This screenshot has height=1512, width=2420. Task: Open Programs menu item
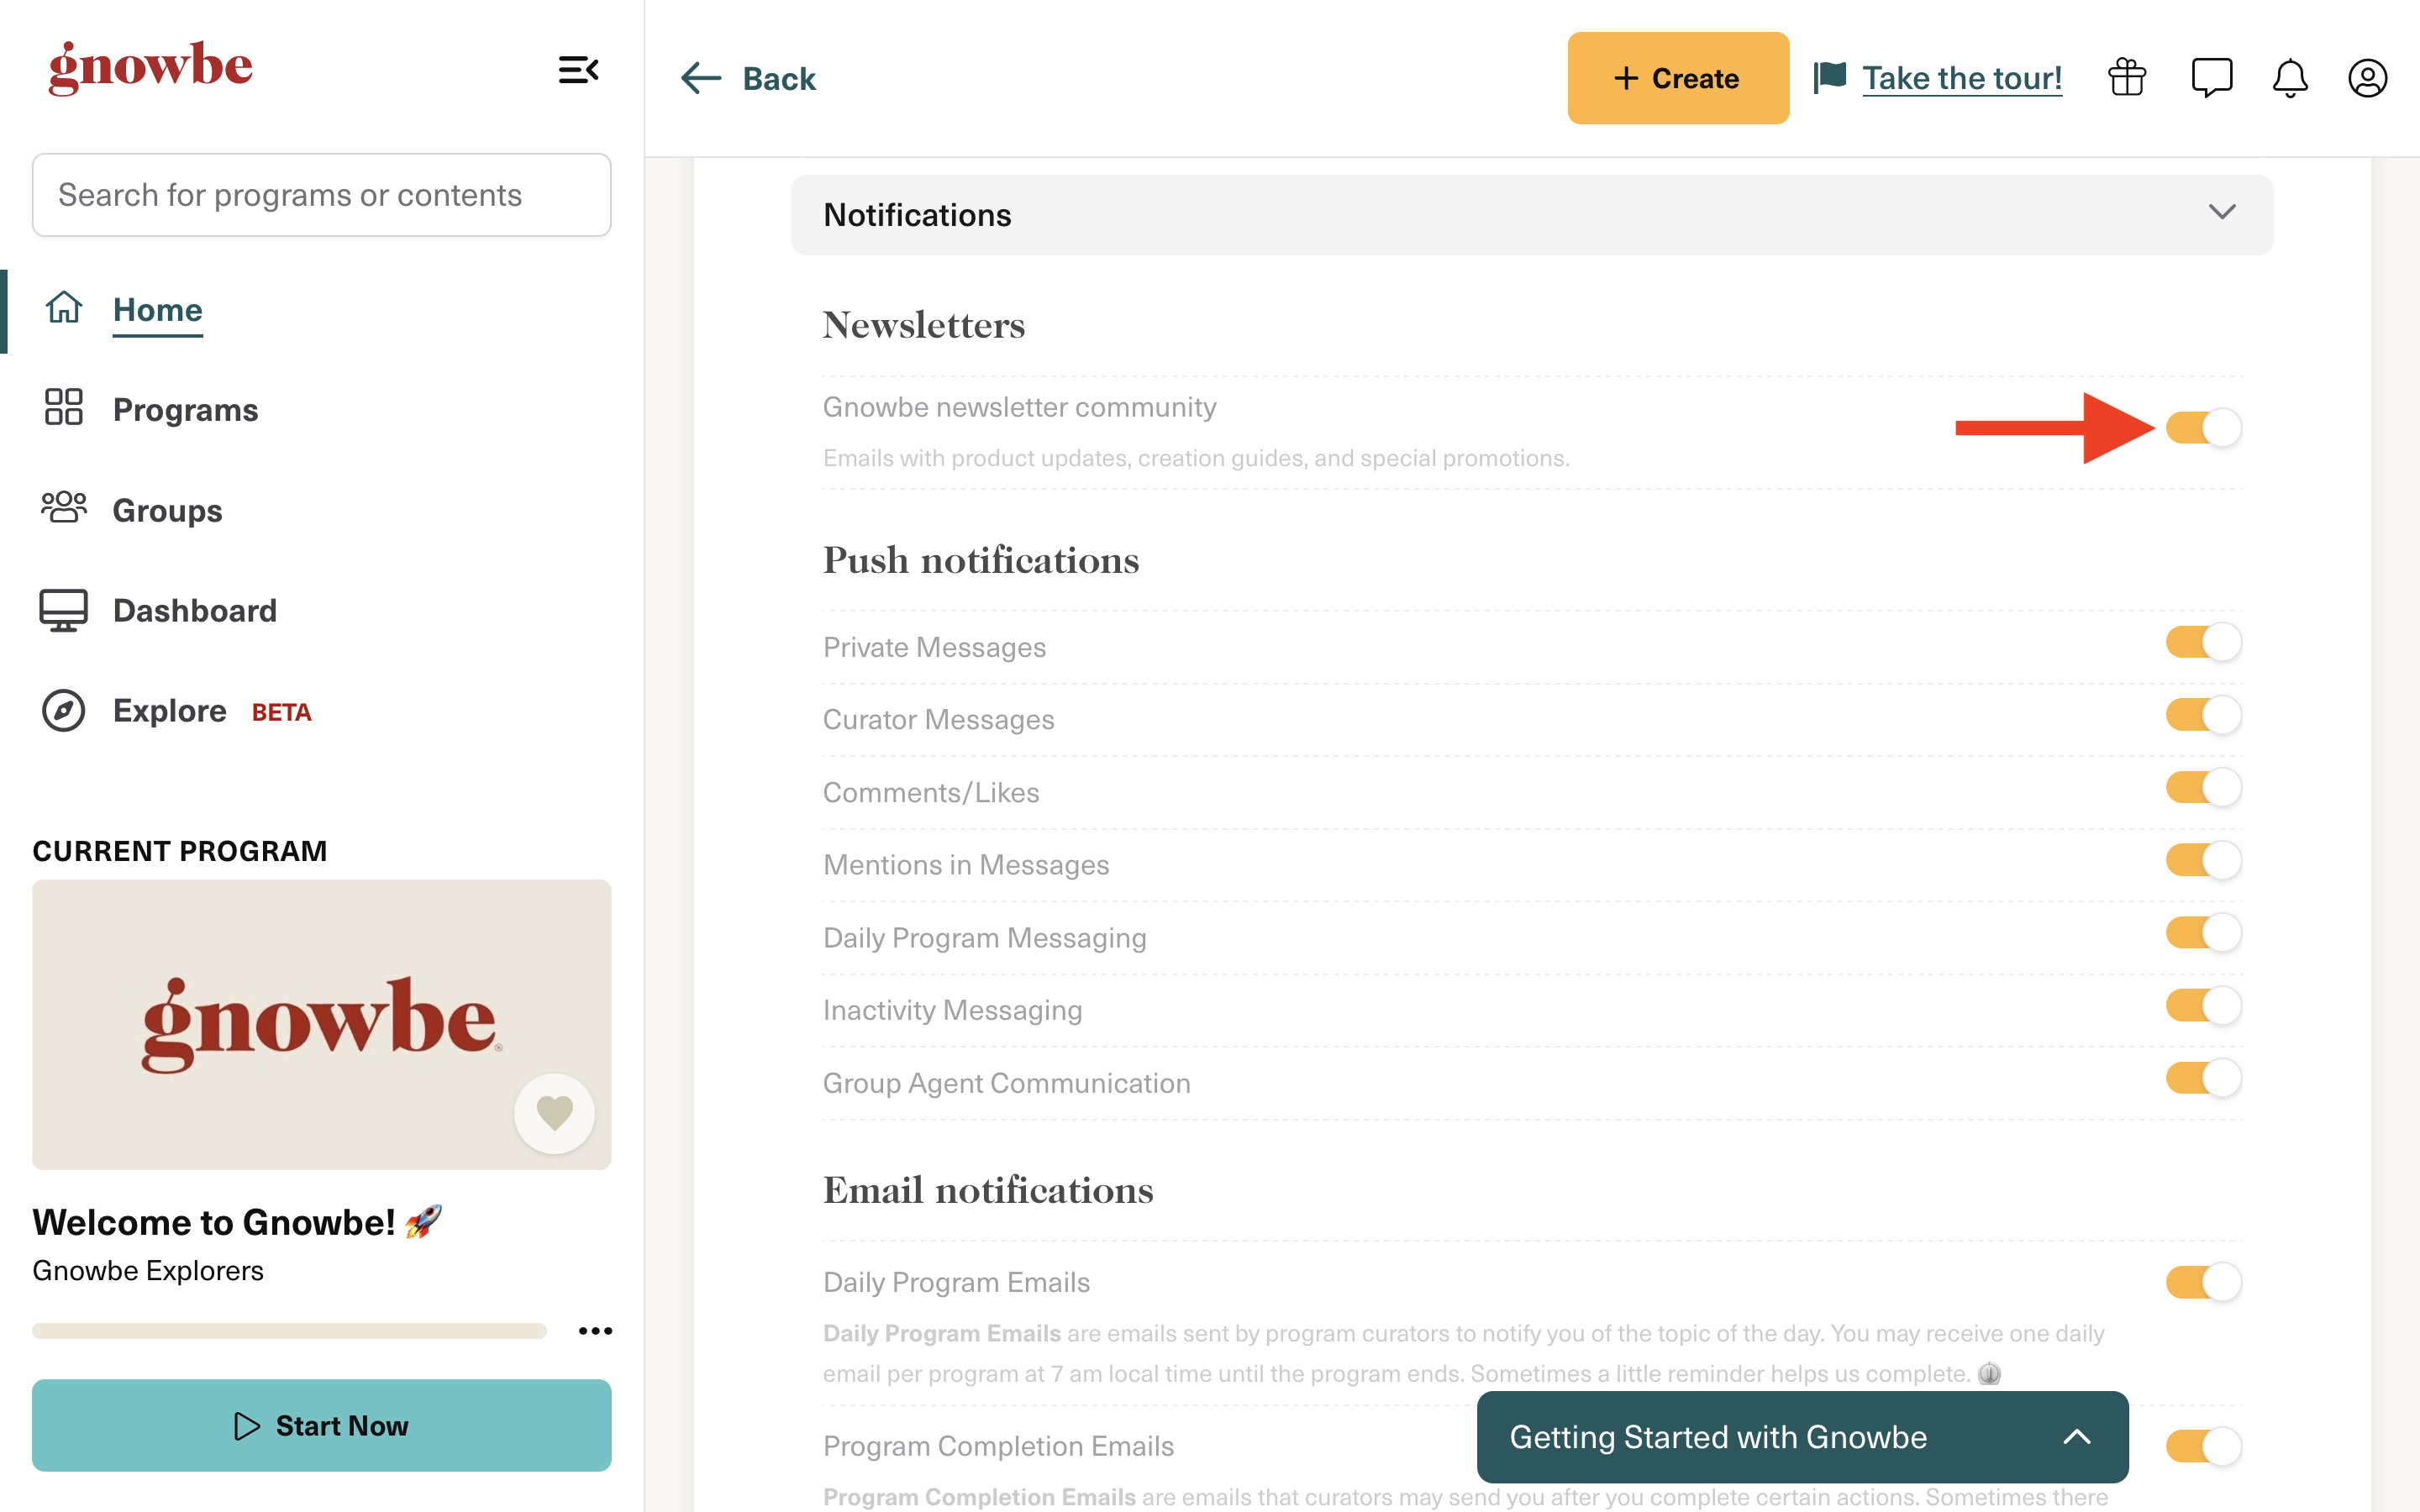(x=185, y=409)
